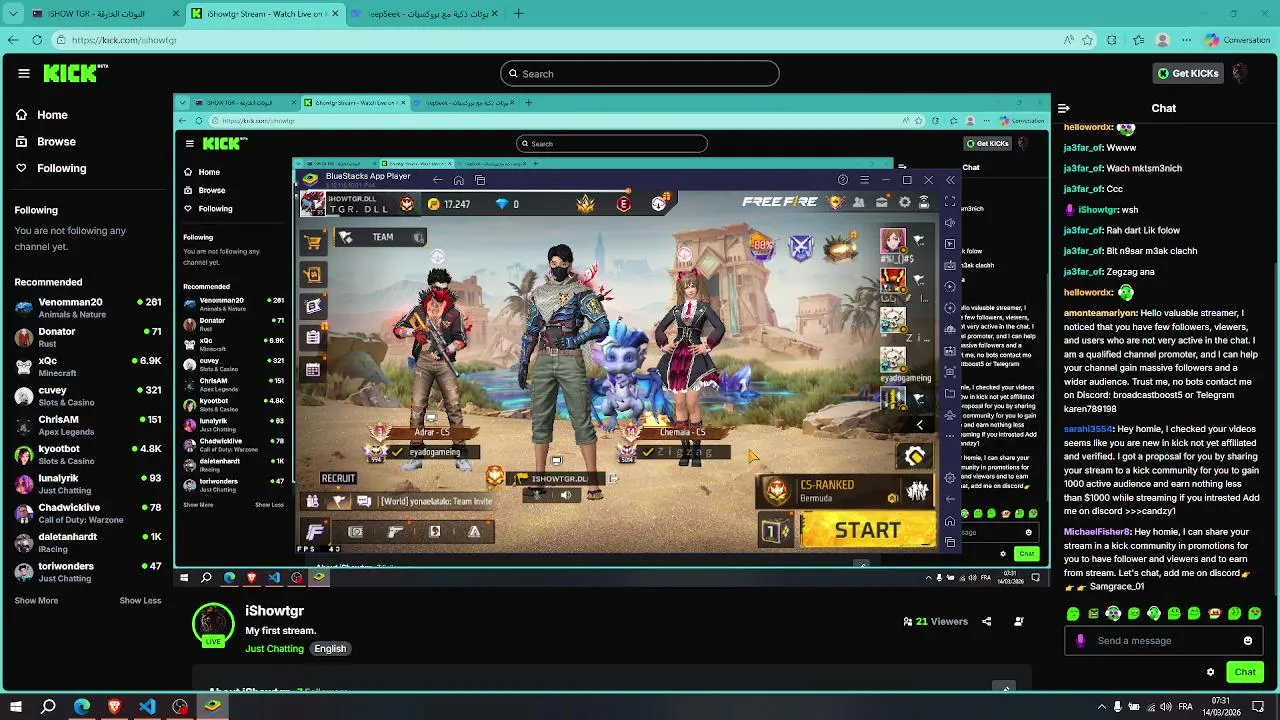Open the FRA language selector in taskbar
The height and width of the screenshot is (720, 1280).
pyautogui.click(x=1185, y=707)
